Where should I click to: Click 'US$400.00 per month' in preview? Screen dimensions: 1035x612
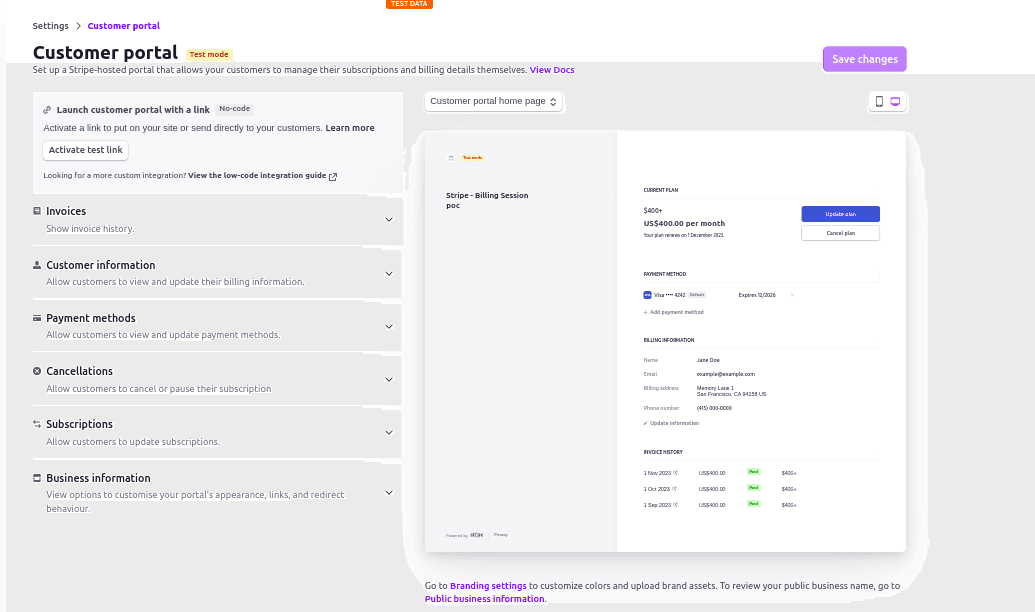tap(684, 223)
